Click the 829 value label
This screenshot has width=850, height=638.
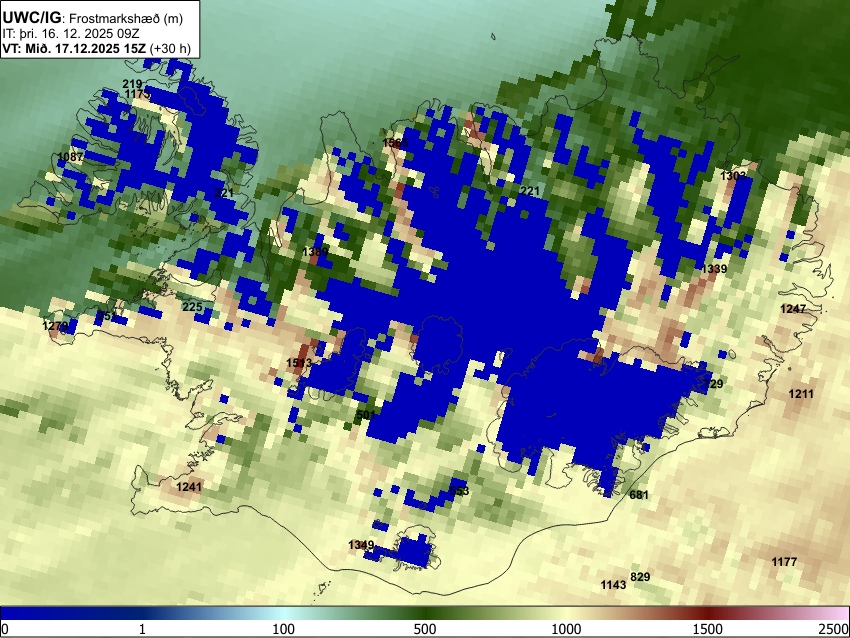pos(640,577)
